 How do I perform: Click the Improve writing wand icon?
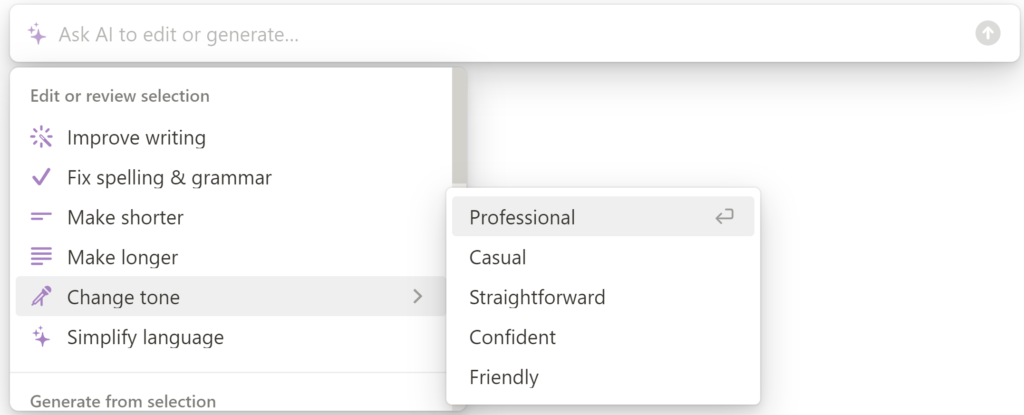pyautogui.click(x=41, y=137)
